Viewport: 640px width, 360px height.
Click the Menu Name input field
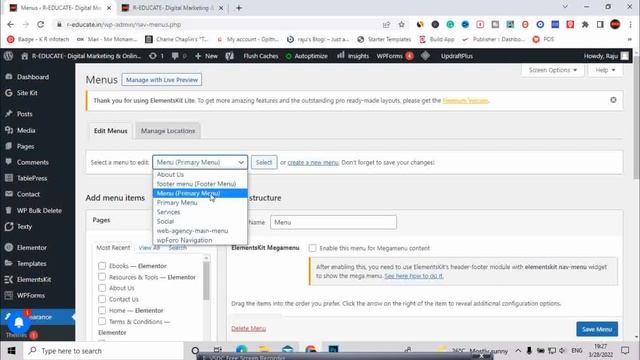point(333,222)
